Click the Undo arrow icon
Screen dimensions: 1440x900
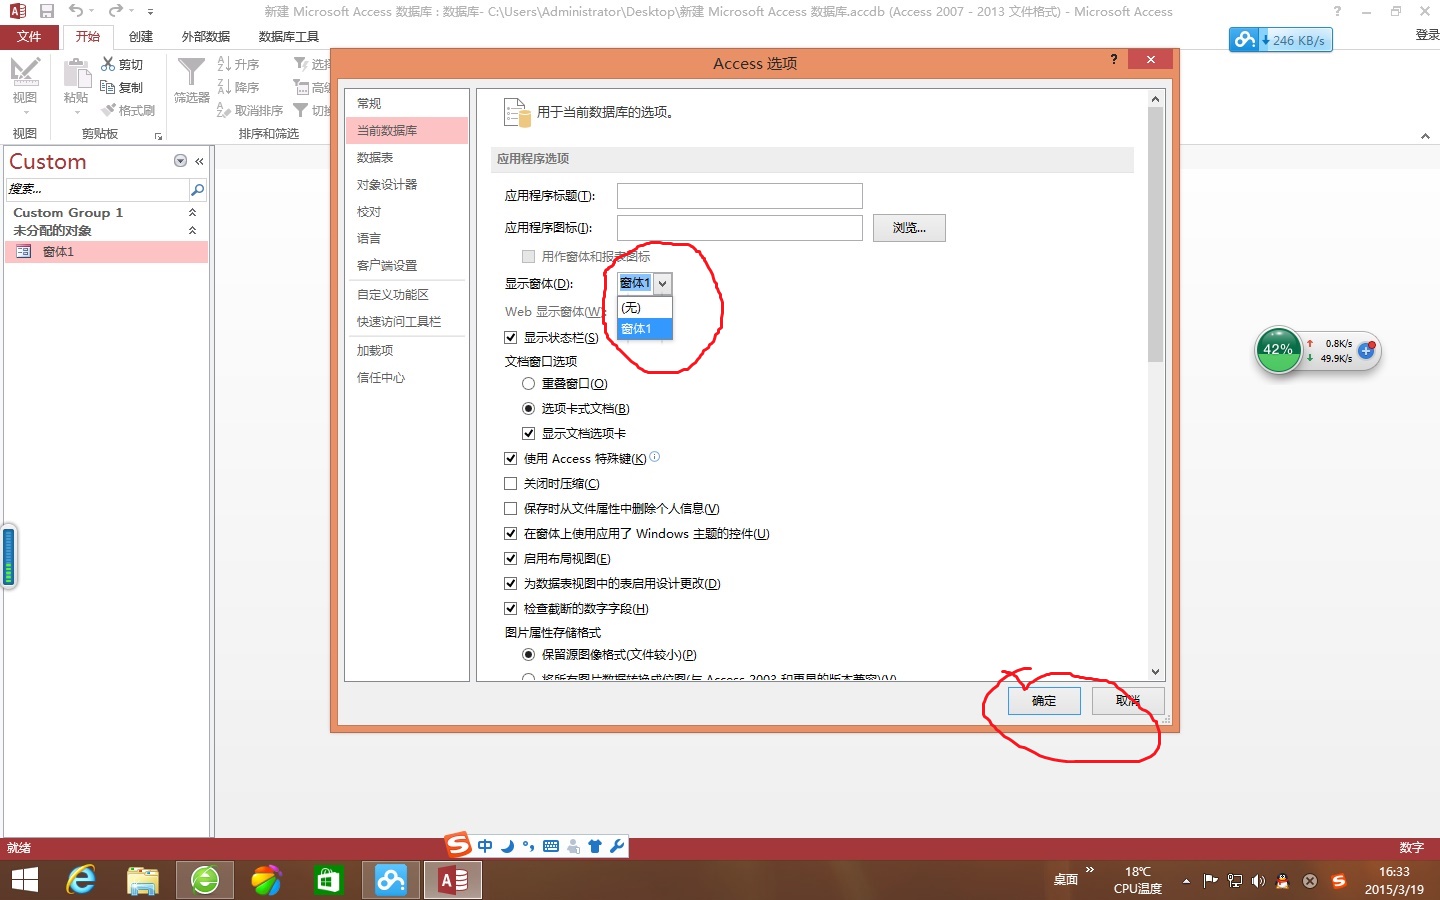pos(76,11)
